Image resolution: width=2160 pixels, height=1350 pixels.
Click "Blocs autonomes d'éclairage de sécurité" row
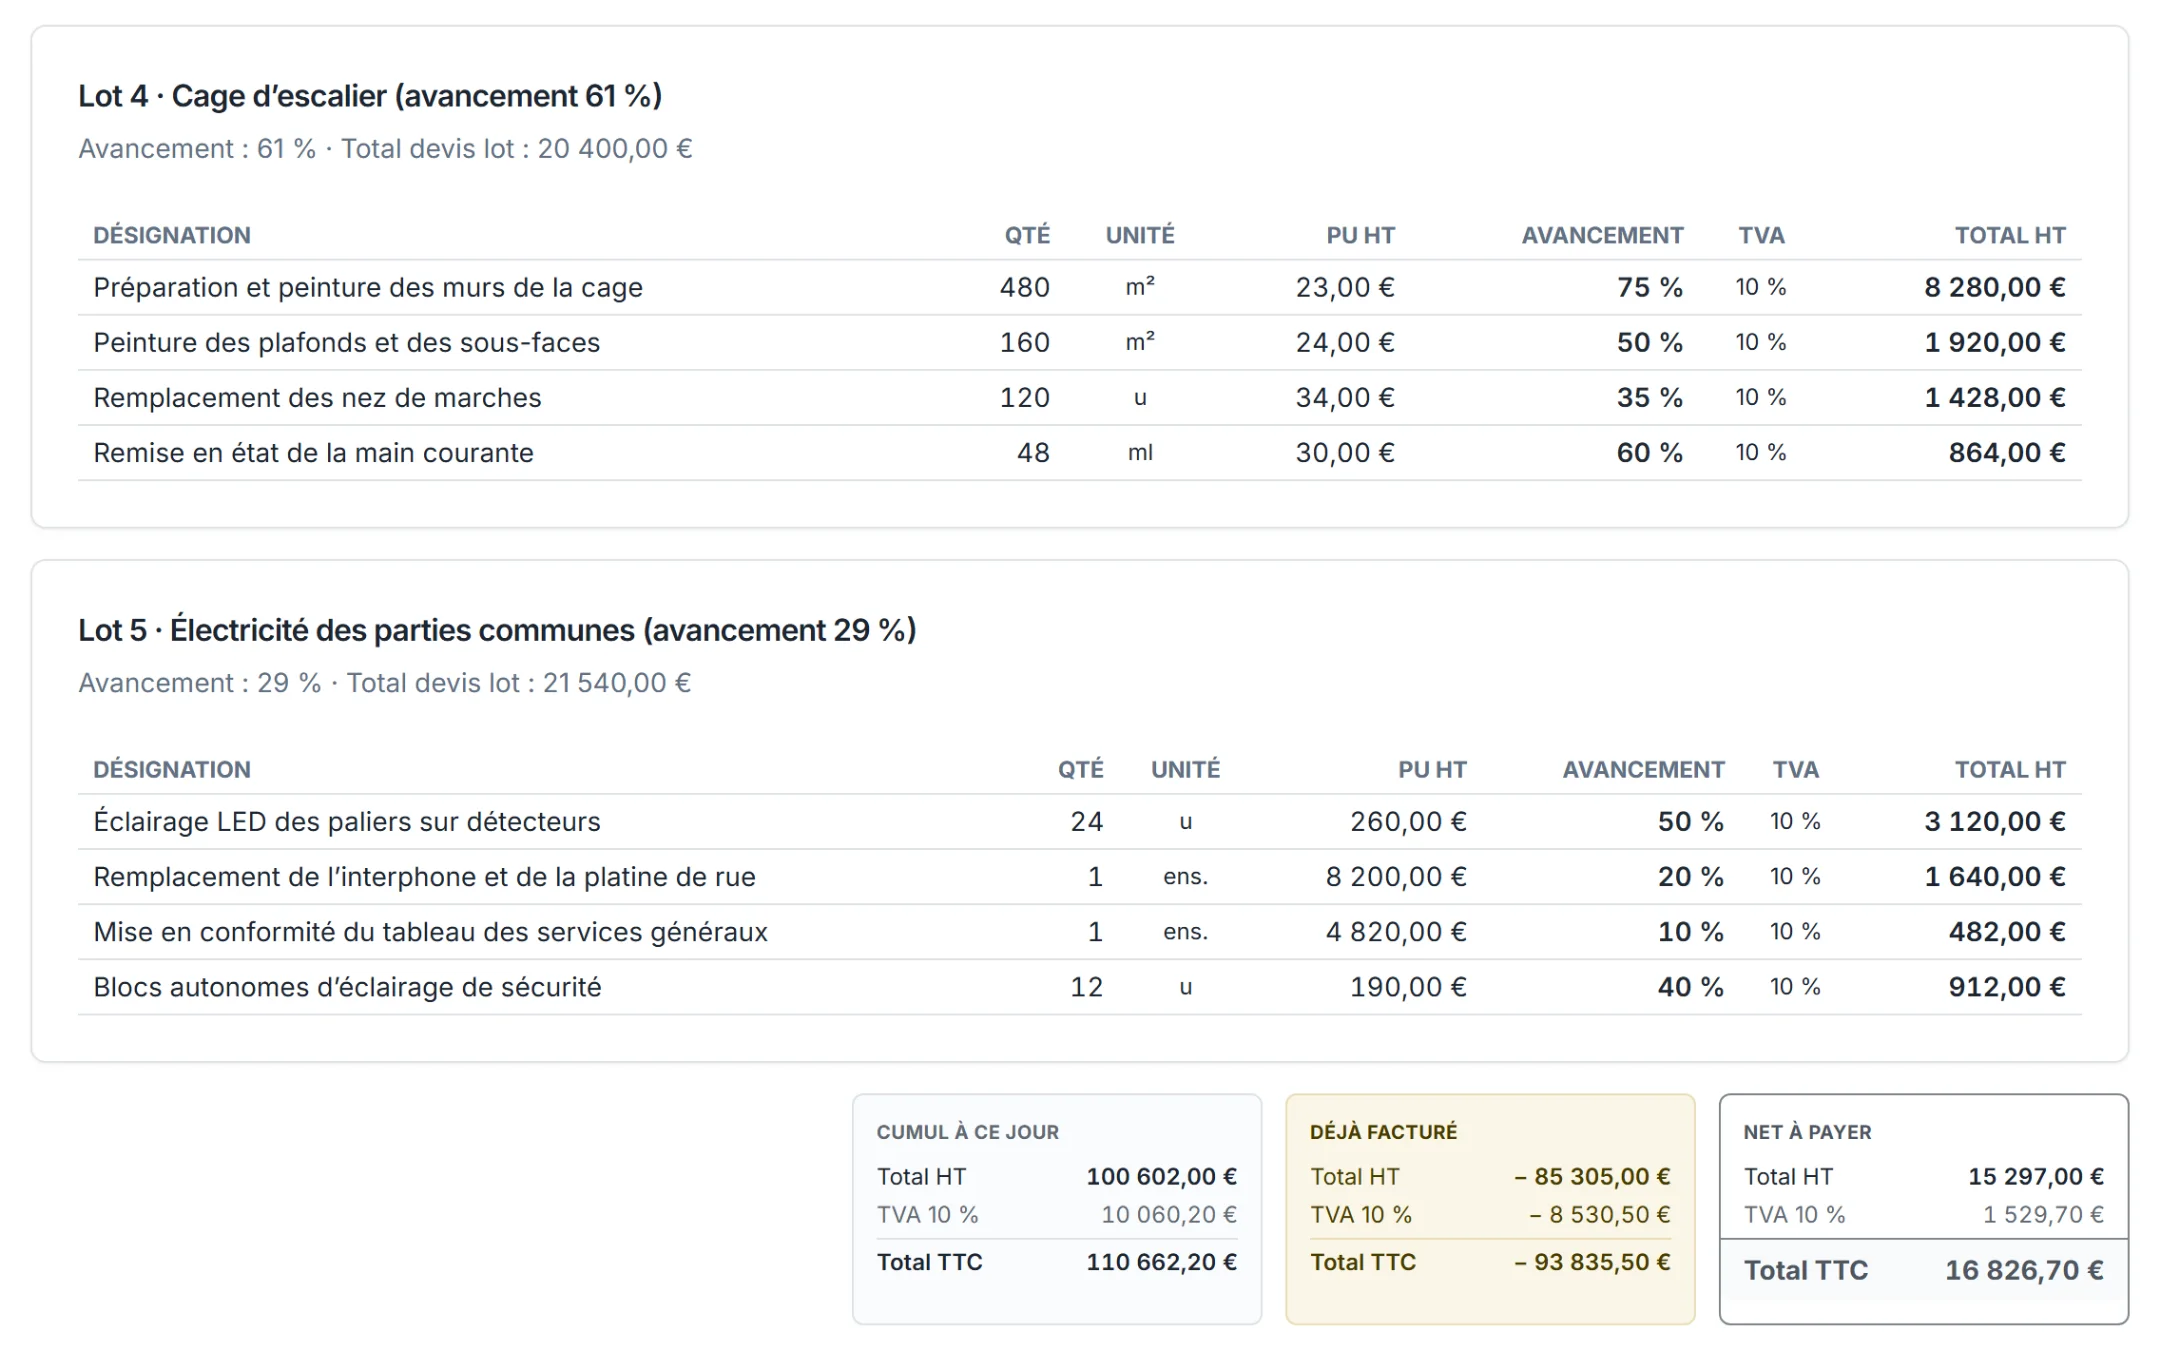click(x=1080, y=987)
